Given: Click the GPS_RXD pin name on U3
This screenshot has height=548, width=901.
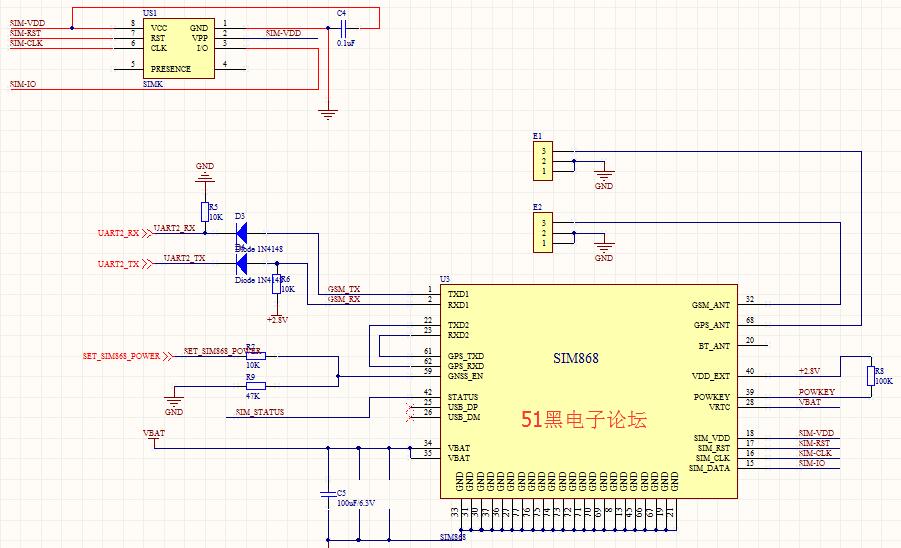Looking at the screenshot, I should point(466,366).
